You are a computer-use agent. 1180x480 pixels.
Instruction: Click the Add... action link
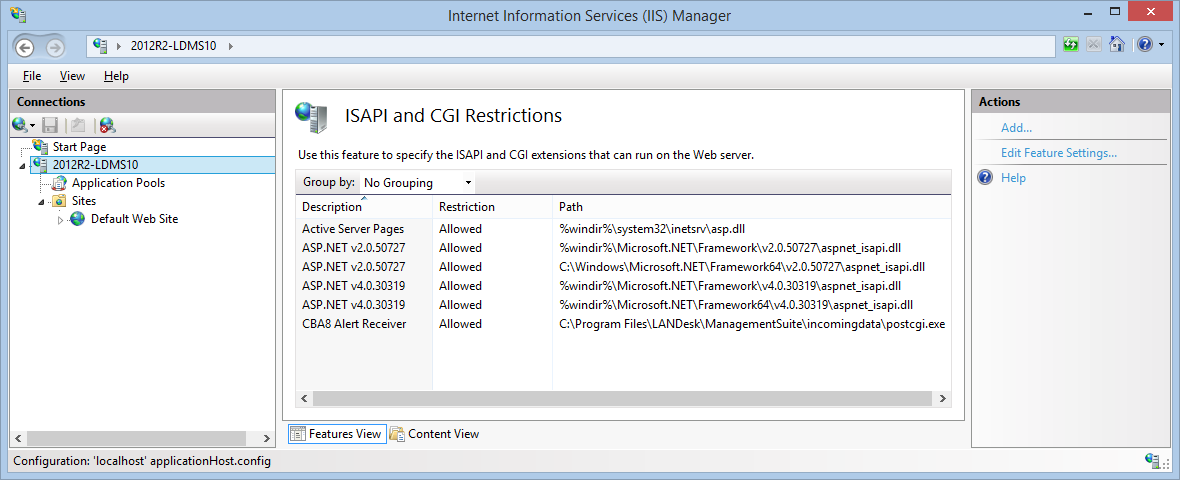click(1016, 128)
